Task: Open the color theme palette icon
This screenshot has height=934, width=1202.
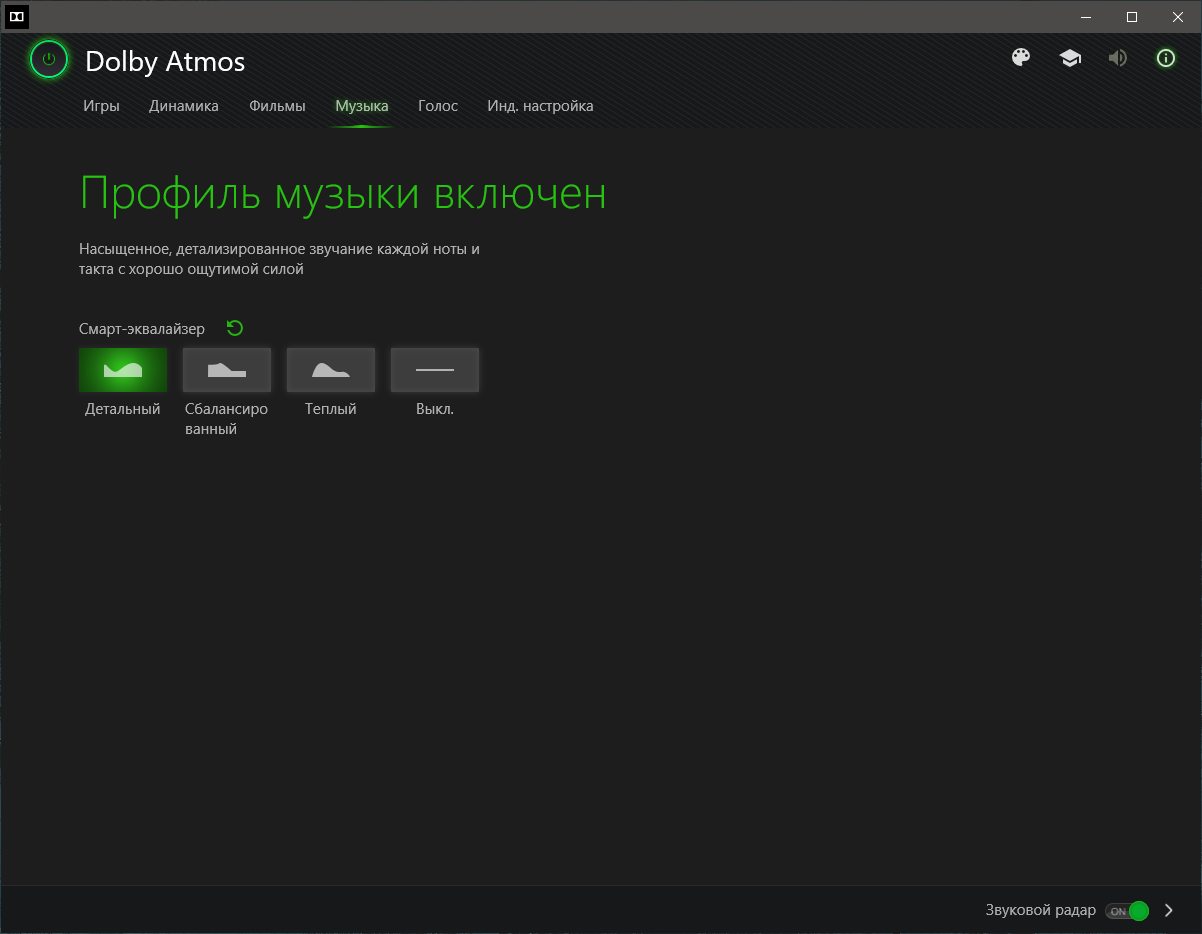Action: tap(1021, 58)
